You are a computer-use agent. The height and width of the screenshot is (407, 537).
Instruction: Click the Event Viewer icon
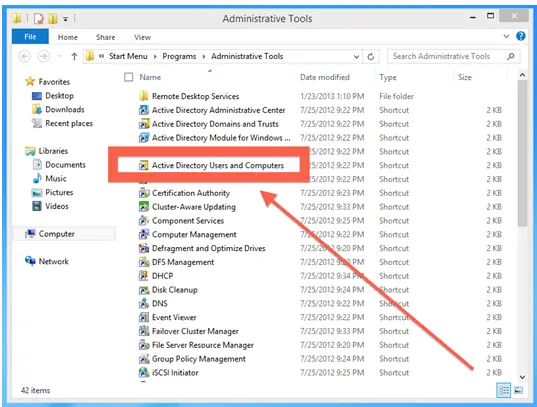tap(144, 317)
